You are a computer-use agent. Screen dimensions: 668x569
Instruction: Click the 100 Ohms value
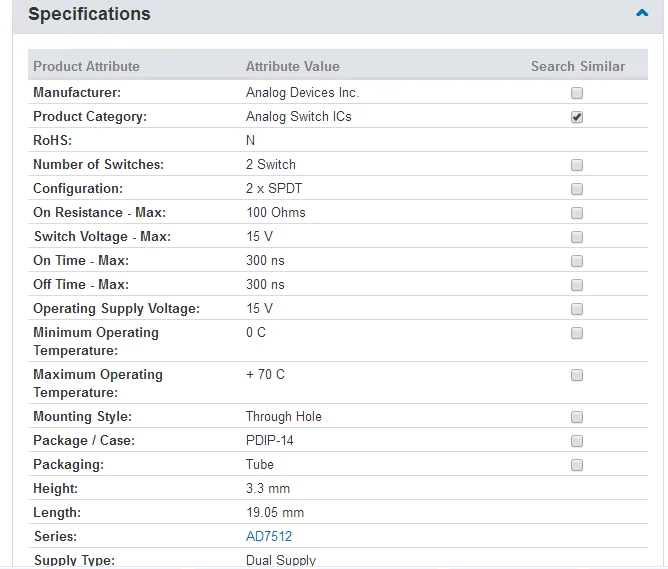pyautogui.click(x=276, y=213)
